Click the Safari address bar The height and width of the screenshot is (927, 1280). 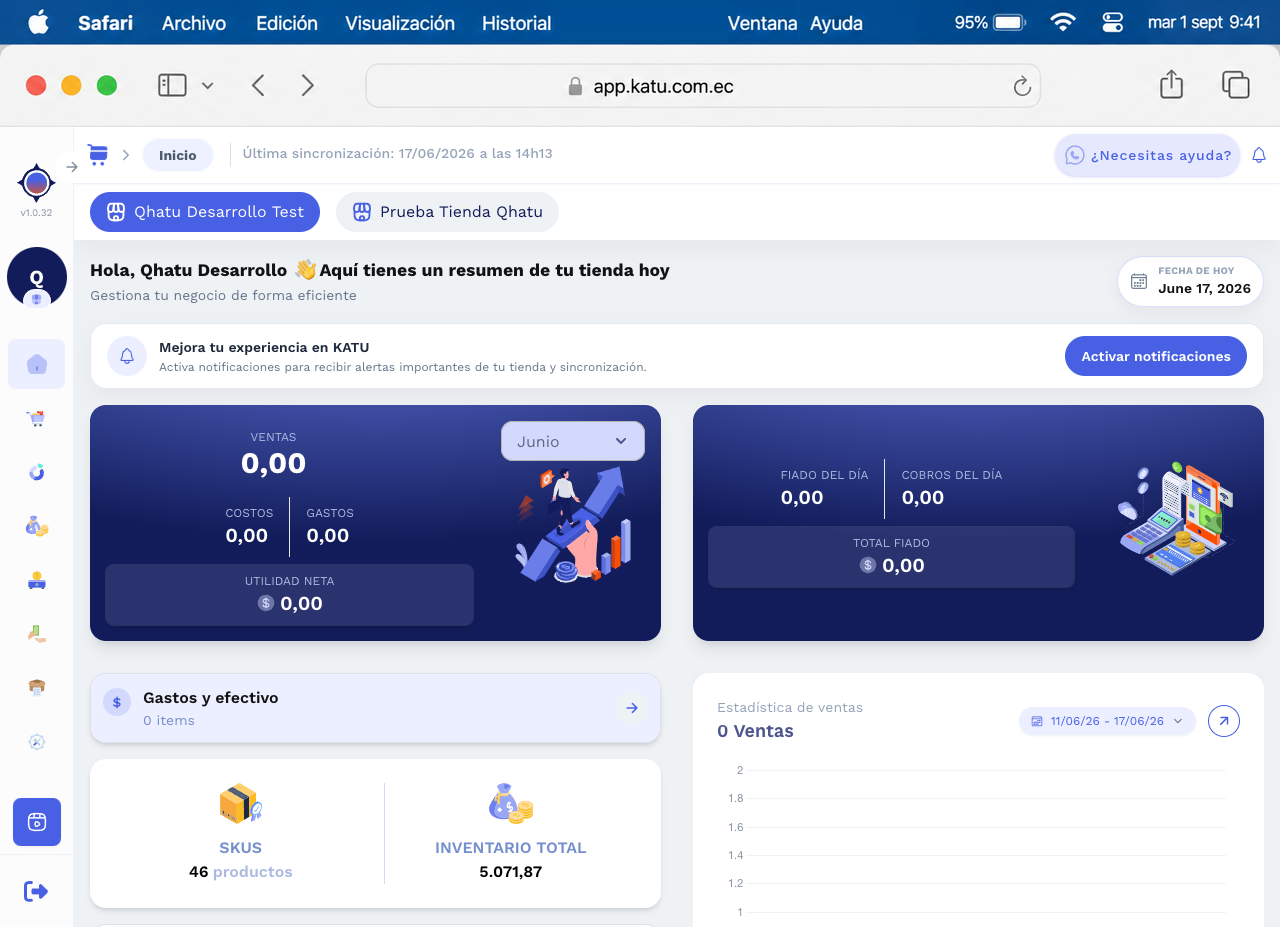tap(703, 86)
